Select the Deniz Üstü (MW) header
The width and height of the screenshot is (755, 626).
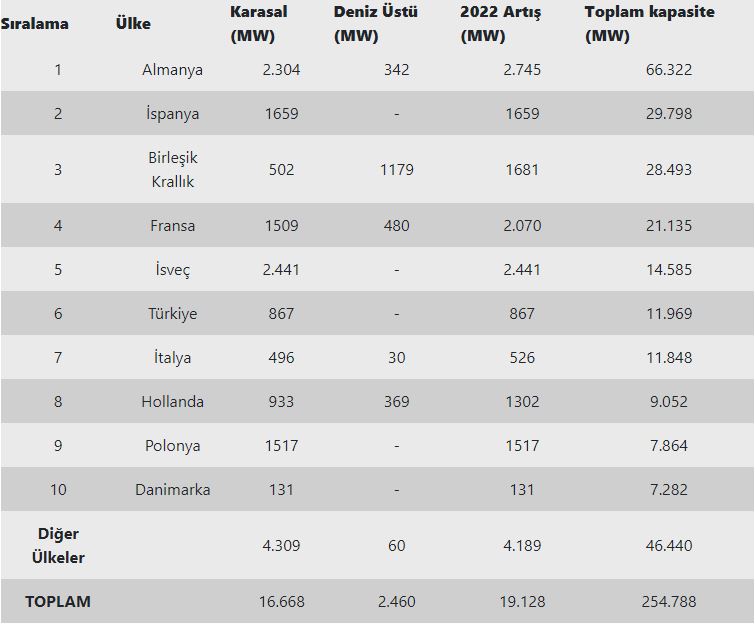pos(376,24)
